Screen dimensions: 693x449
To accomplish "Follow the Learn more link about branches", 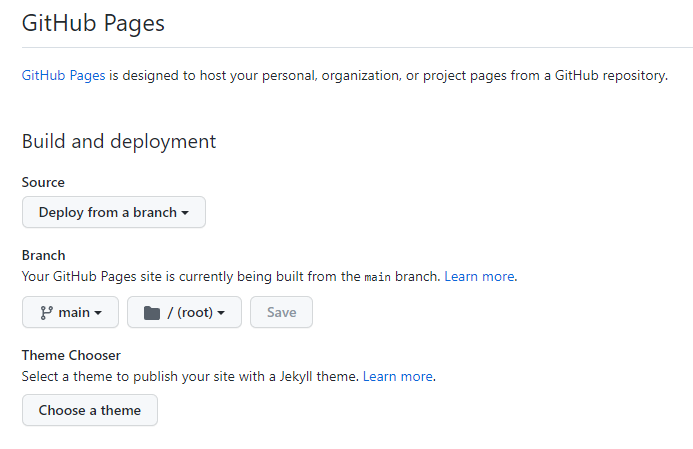I will [x=479, y=276].
